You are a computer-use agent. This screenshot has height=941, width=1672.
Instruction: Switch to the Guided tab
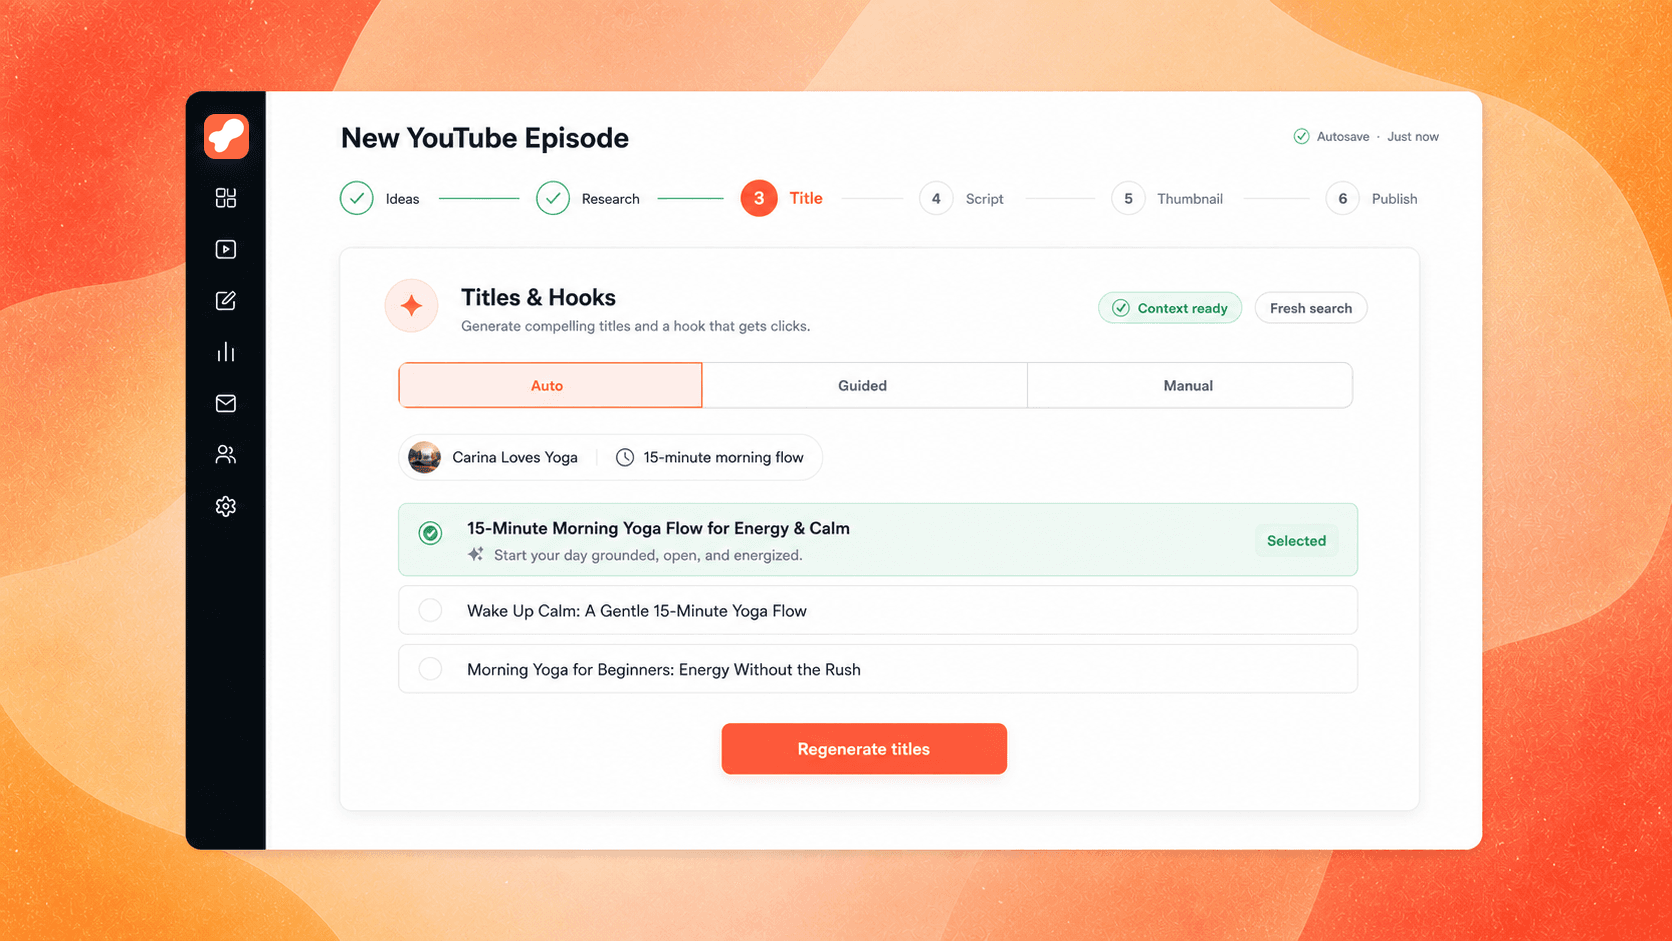864,385
